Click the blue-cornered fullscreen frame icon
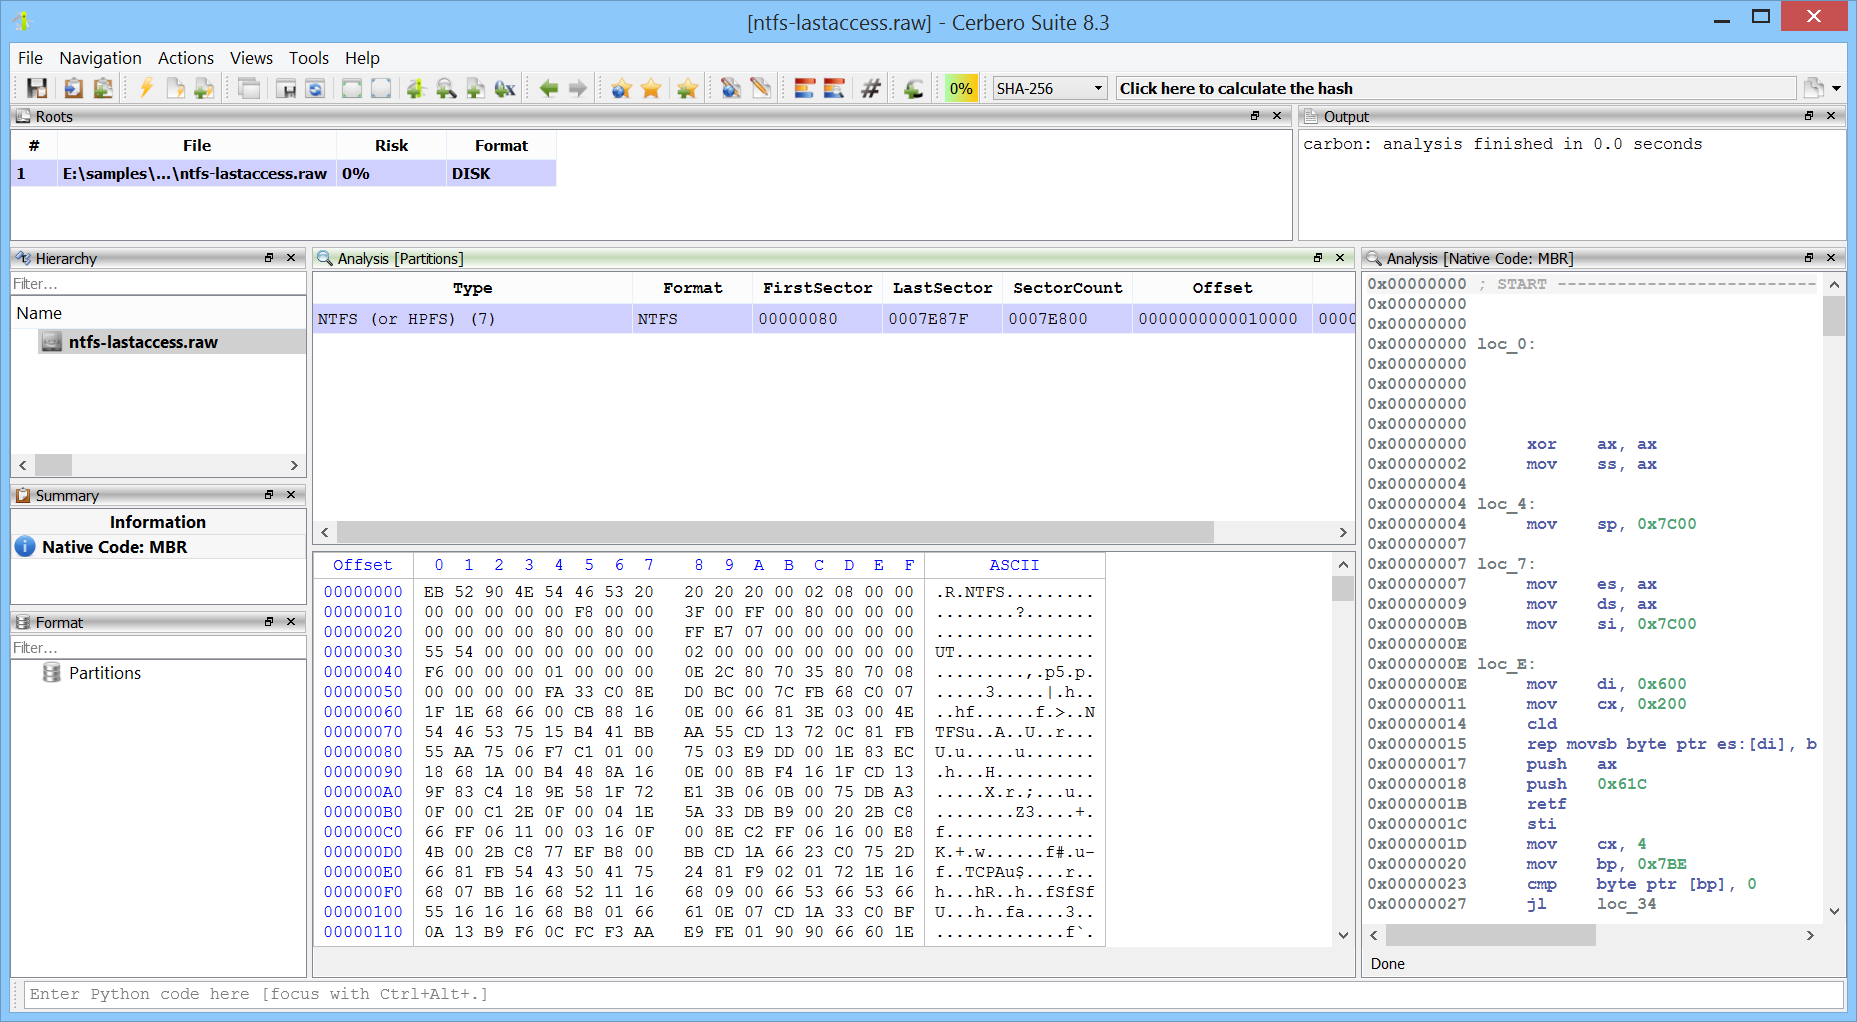Screen dimensions: 1857x1022 tap(381, 88)
